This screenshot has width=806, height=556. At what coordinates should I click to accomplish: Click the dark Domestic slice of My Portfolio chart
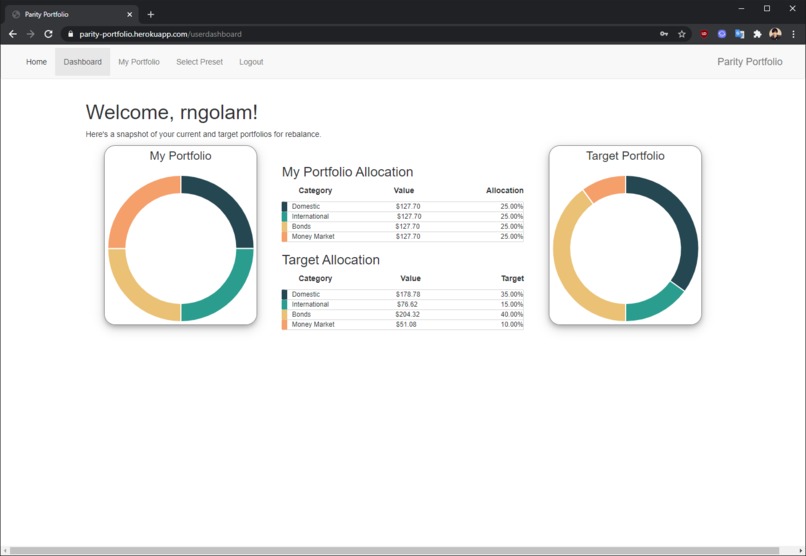[x=227, y=202]
